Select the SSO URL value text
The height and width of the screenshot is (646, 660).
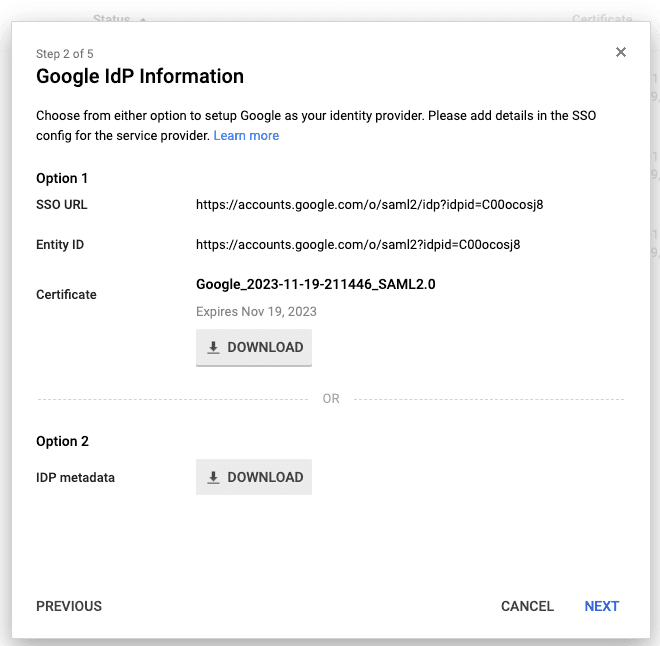pos(370,205)
